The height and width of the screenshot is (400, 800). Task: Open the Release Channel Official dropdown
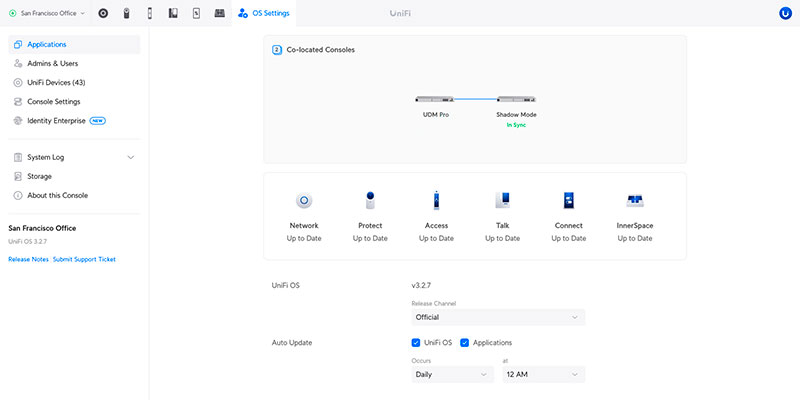(498, 317)
